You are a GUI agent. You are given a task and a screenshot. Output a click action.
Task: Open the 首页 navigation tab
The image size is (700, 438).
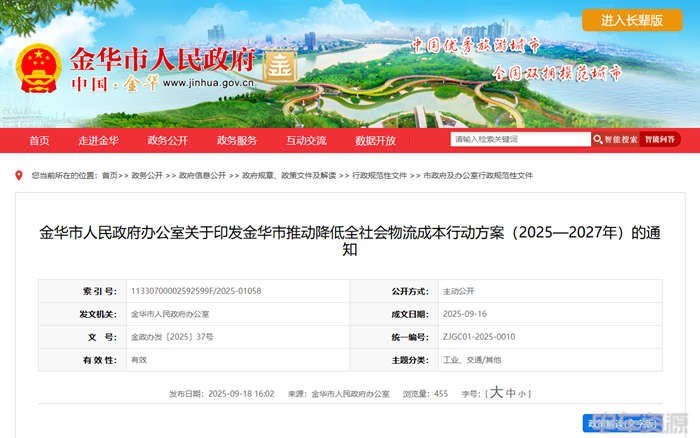pyautogui.click(x=39, y=140)
